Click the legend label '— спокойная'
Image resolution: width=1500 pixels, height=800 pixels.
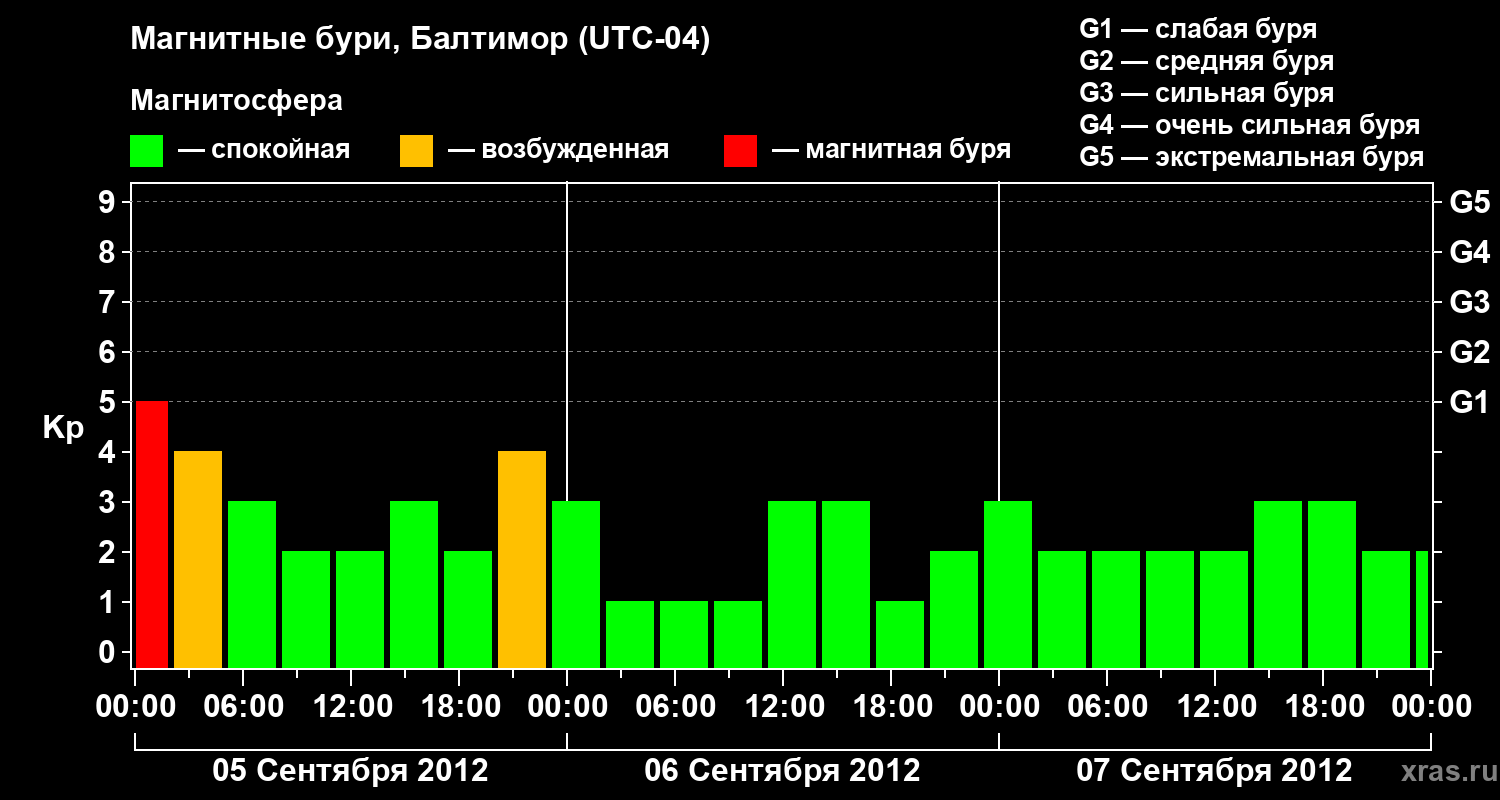coord(264,150)
